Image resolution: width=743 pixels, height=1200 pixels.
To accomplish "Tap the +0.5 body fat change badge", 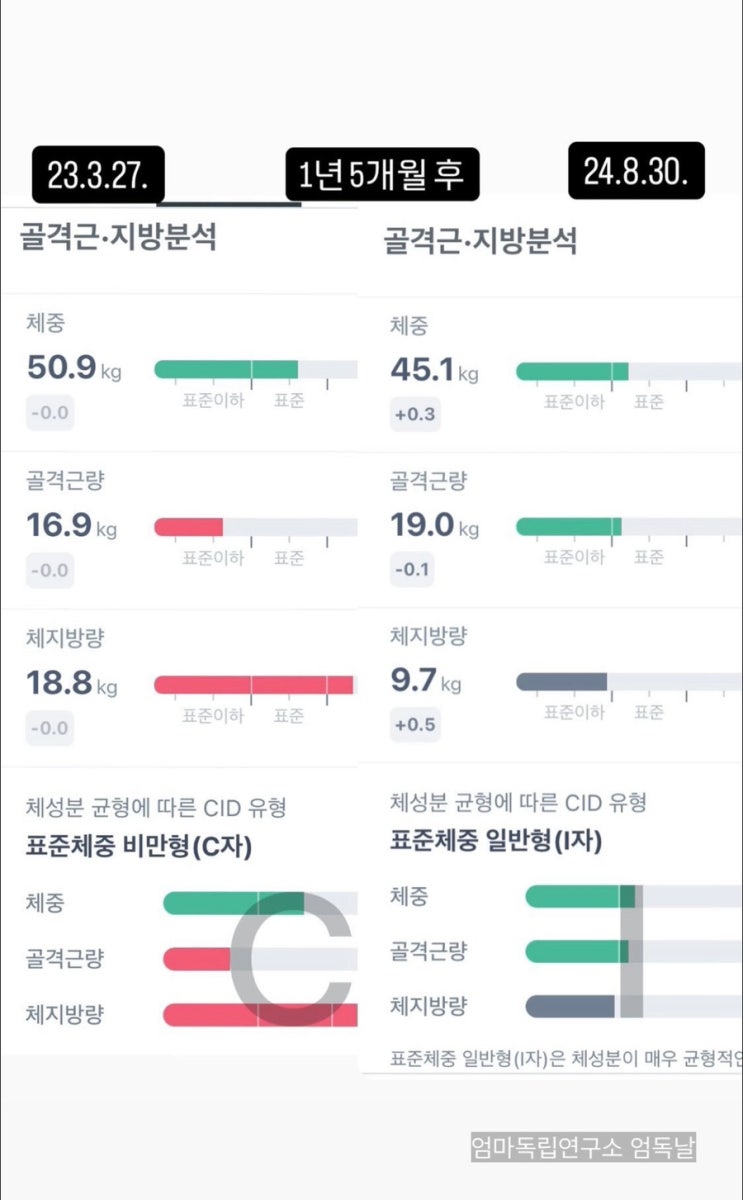I will pyautogui.click(x=415, y=724).
